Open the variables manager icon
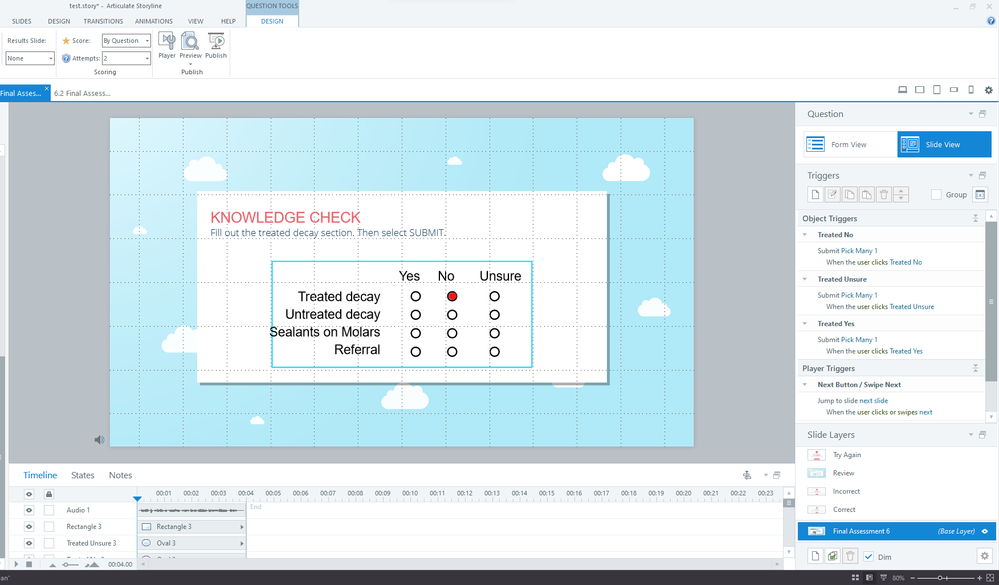 pos(981,194)
